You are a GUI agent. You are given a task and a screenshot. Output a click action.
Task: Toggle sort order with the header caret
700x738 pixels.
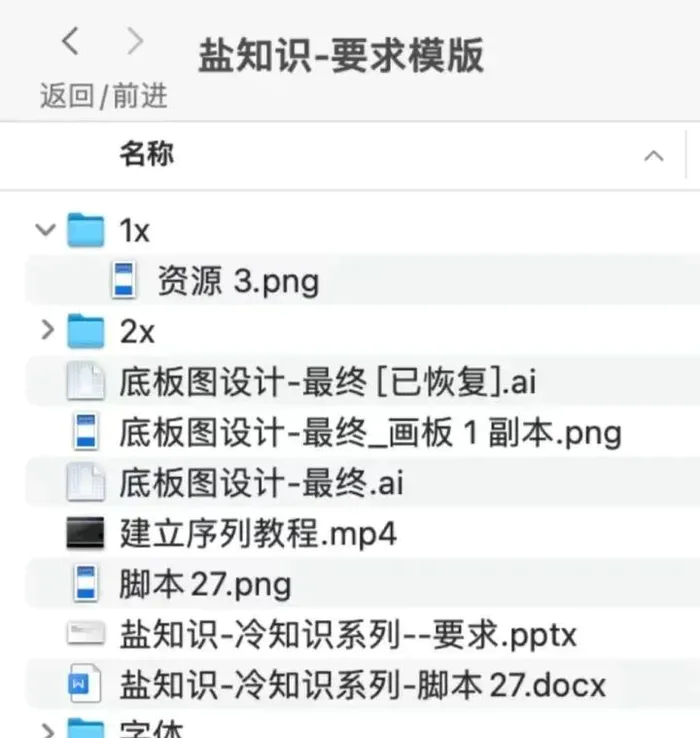[x=654, y=156]
